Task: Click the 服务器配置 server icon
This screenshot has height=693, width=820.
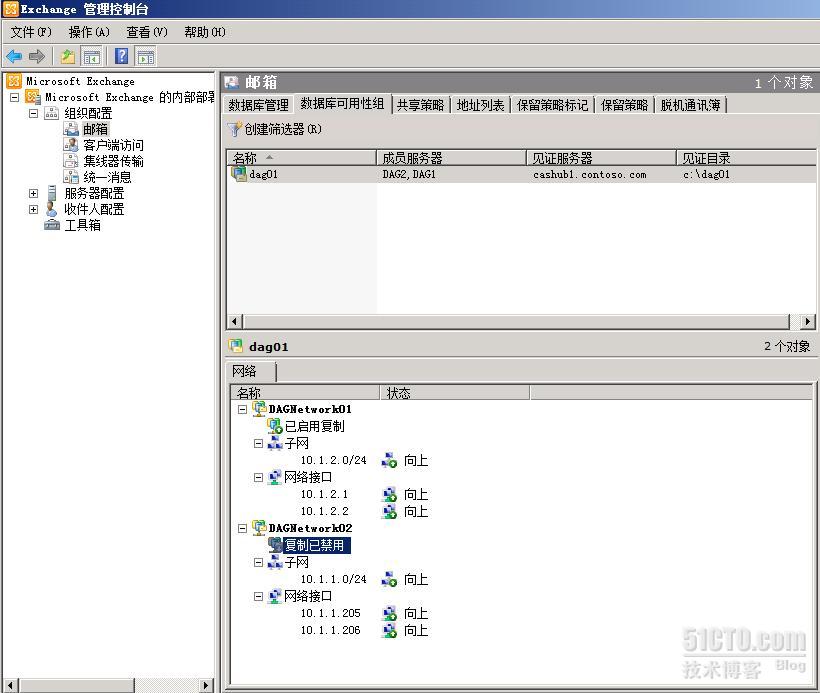Action: (x=51, y=193)
